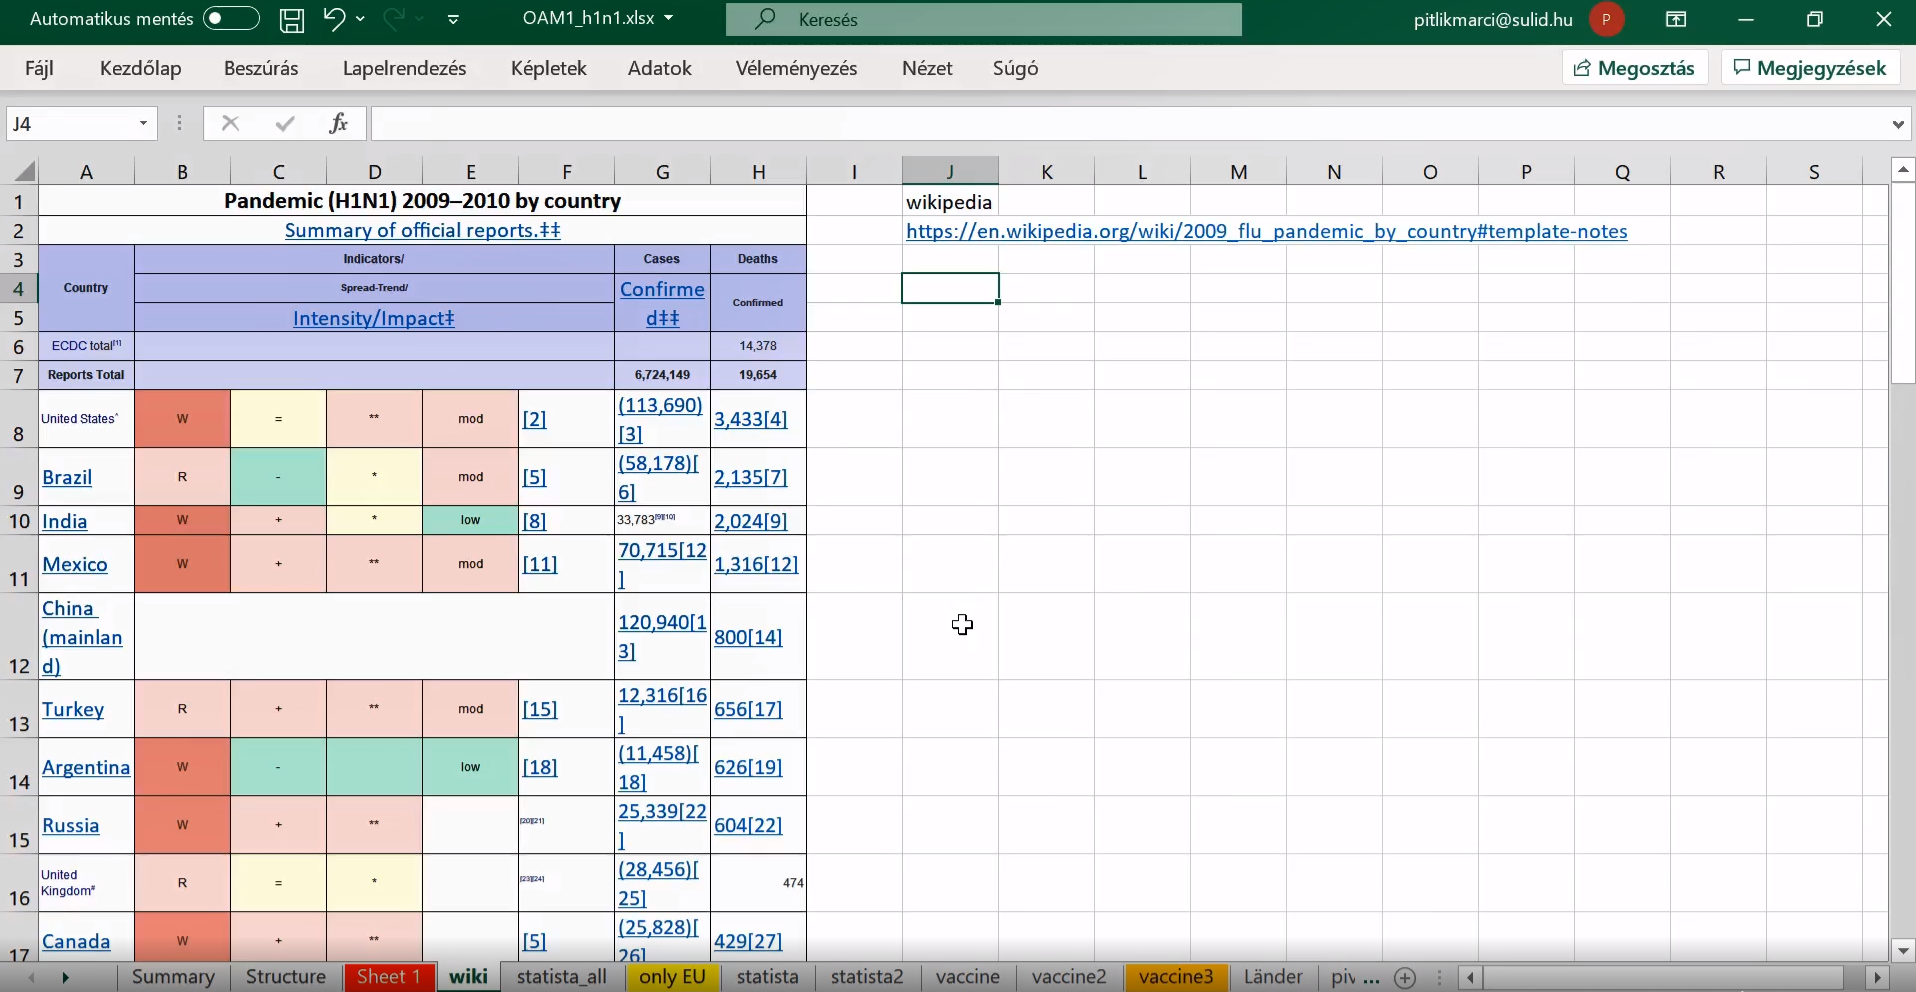The width and height of the screenshot is (1916, 992).
Task: Switch to the Beszúrás ribbon tab
Action: coord(262,68)
